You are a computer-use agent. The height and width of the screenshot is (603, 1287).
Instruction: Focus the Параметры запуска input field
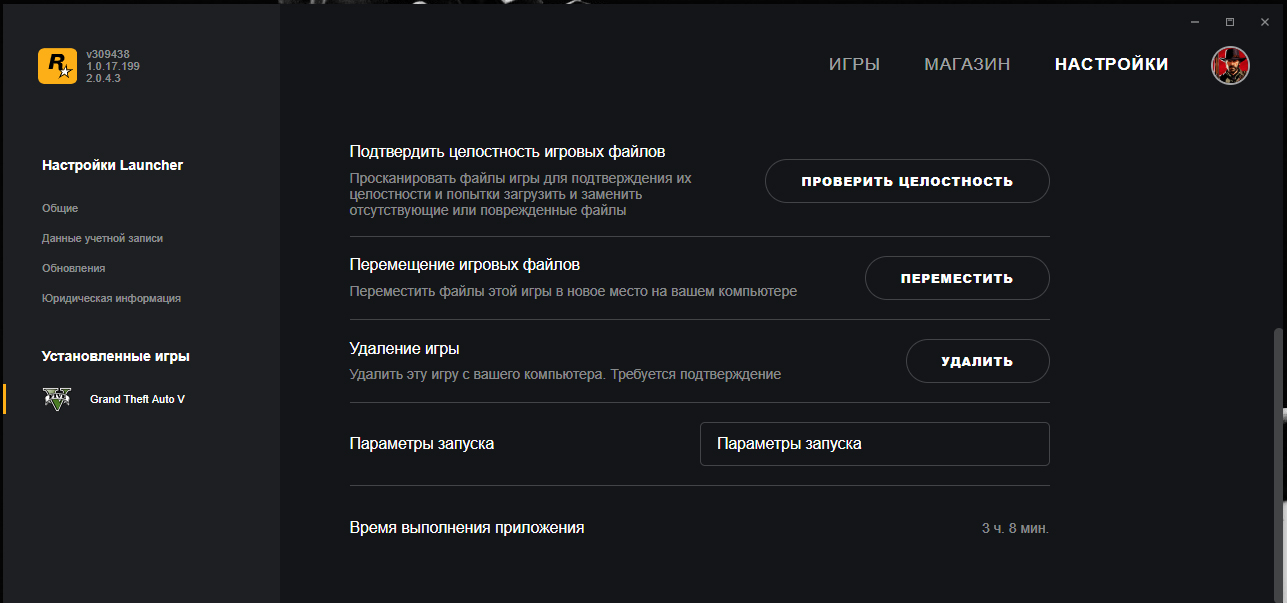pos(875,444)
